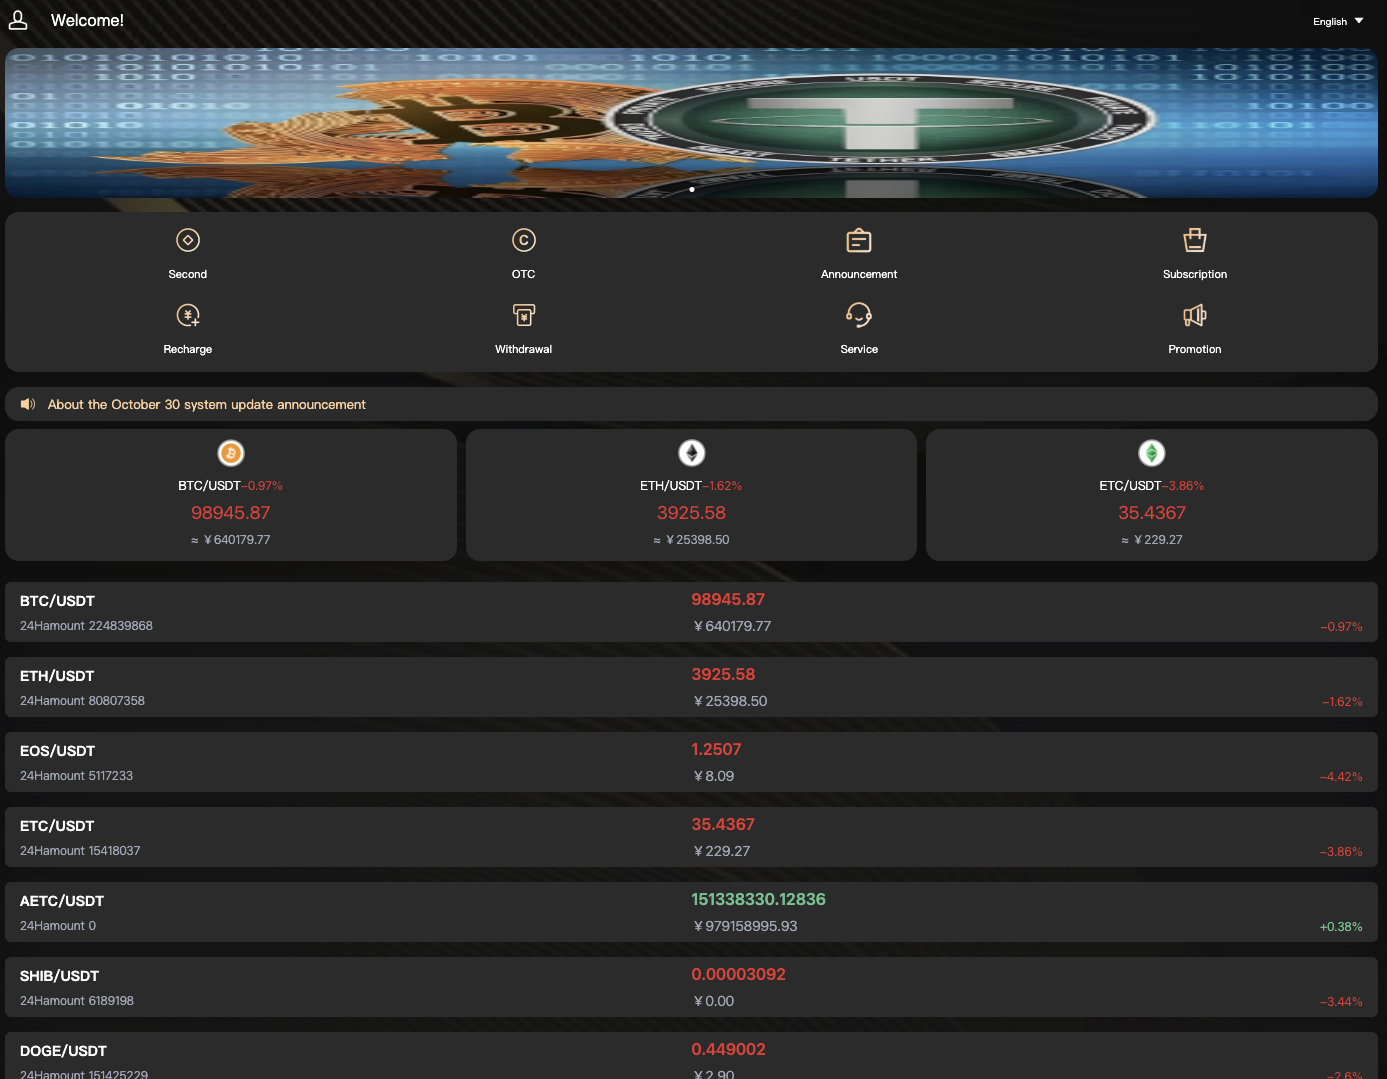Click the Bitcoin coin icon

[231, 453]
